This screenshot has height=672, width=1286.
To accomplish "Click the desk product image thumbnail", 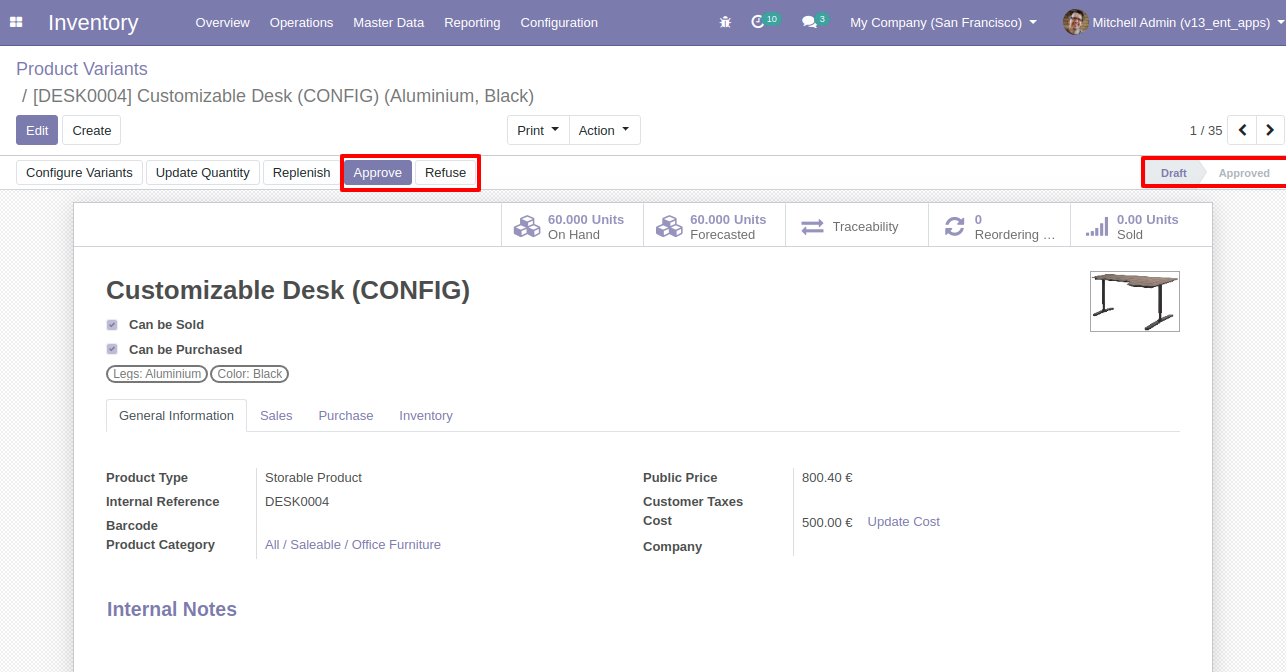I will tap(1134, 301).
